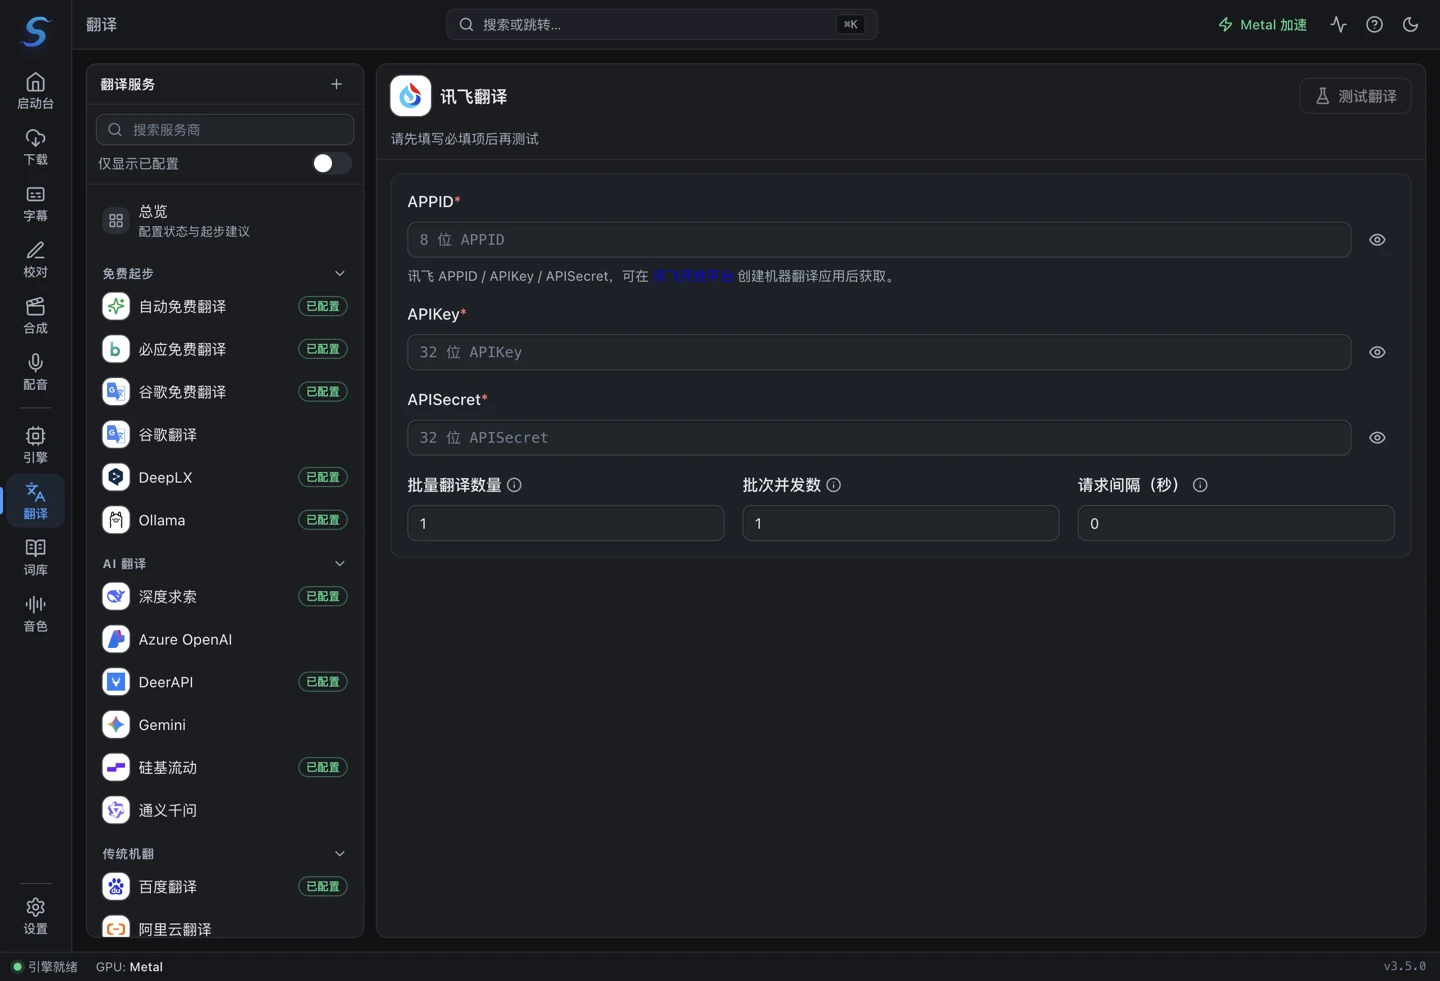1440x981 pixels.
Task: Click the app logo at top left
Action: tap(36, 31)
